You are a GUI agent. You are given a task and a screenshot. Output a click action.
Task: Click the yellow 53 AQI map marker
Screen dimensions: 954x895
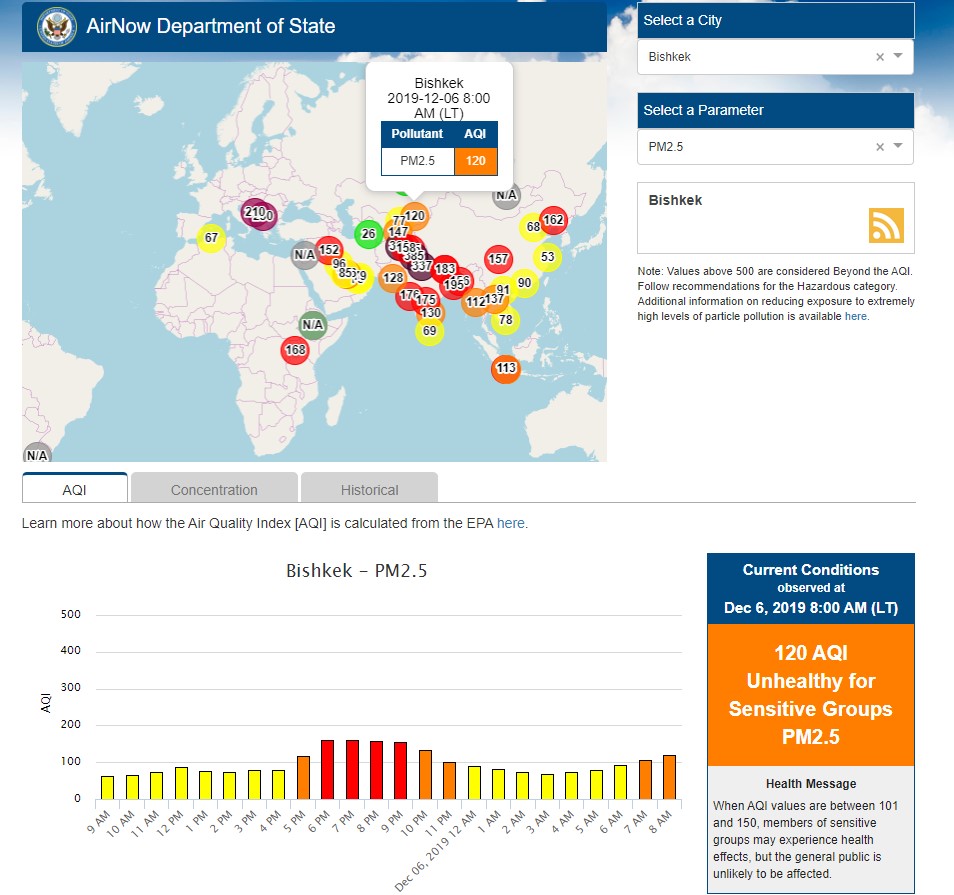547,257
